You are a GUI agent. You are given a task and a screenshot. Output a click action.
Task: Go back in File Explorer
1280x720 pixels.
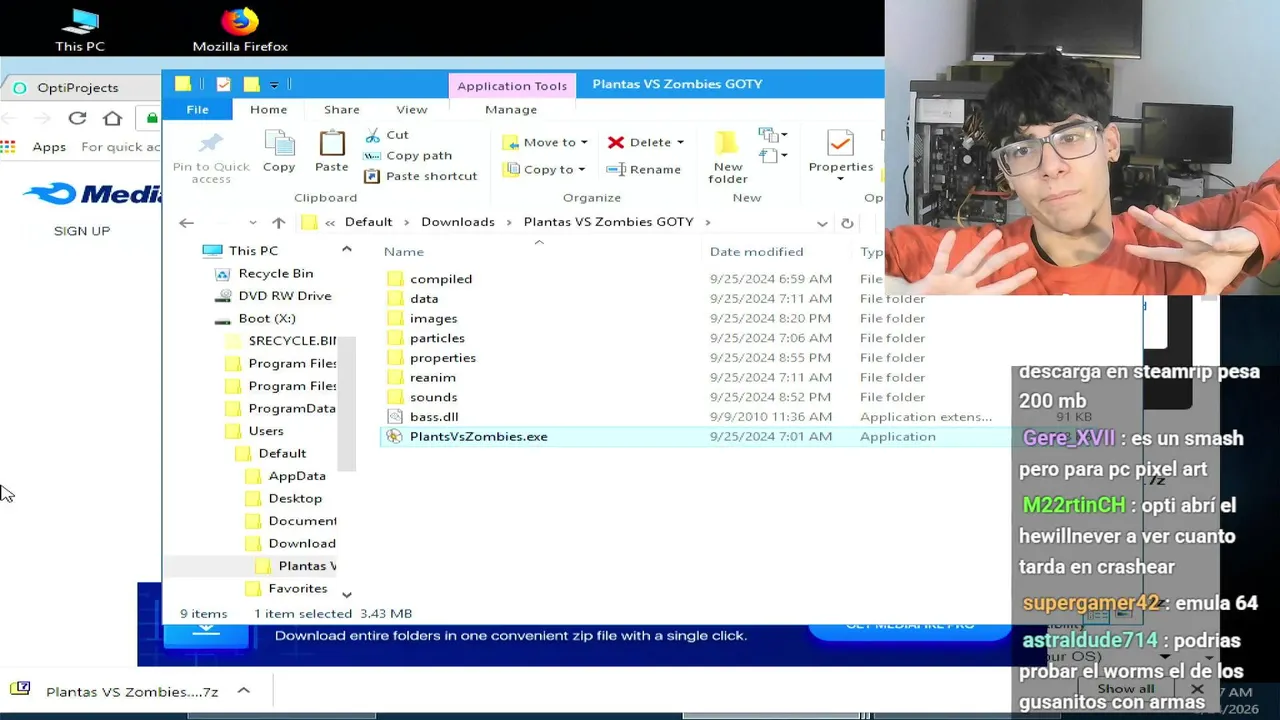point(186,223)
